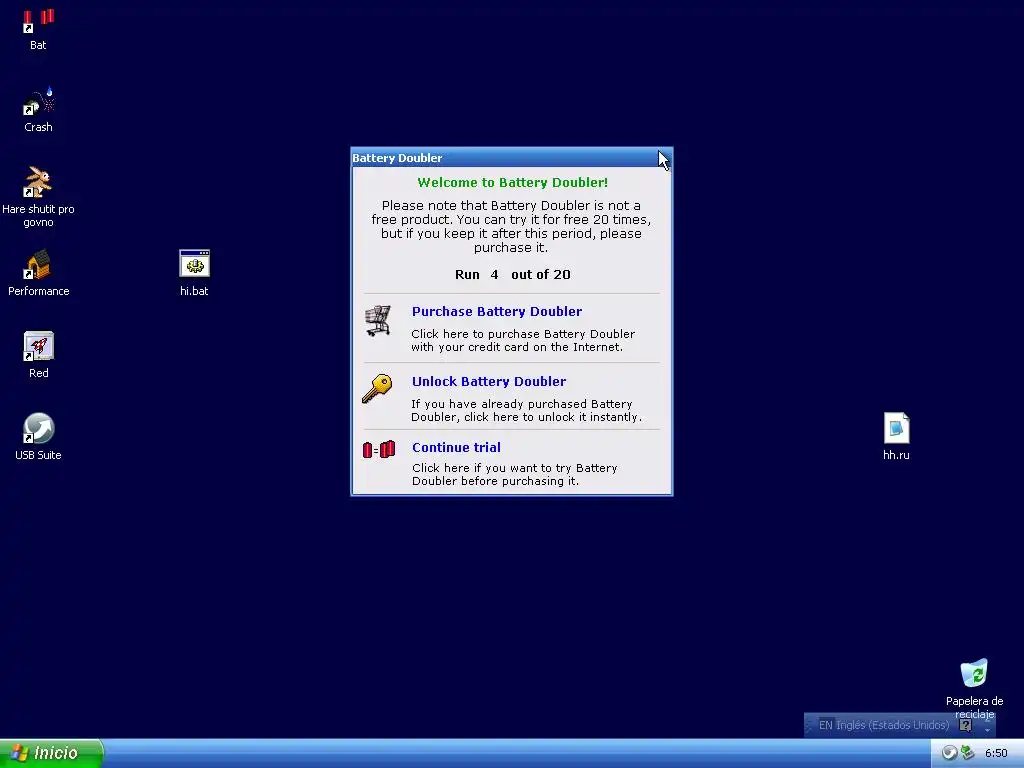Open the Inicio start button
1024x768 pixels.
coord(51,753)
